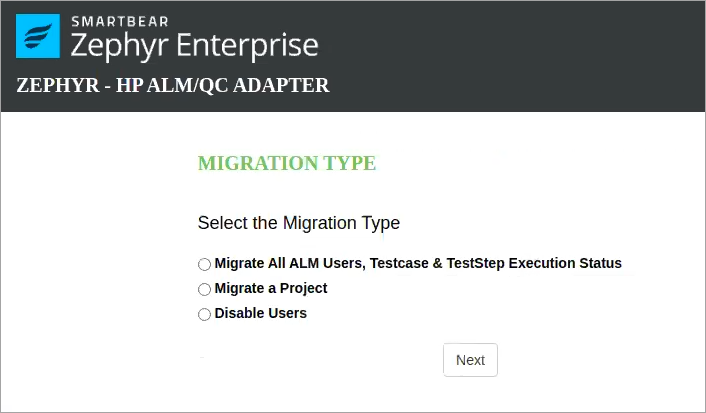
Task: Click the 'Select the Migration Type' prompt
Action: pyautogui.click(x=298, y=223)
